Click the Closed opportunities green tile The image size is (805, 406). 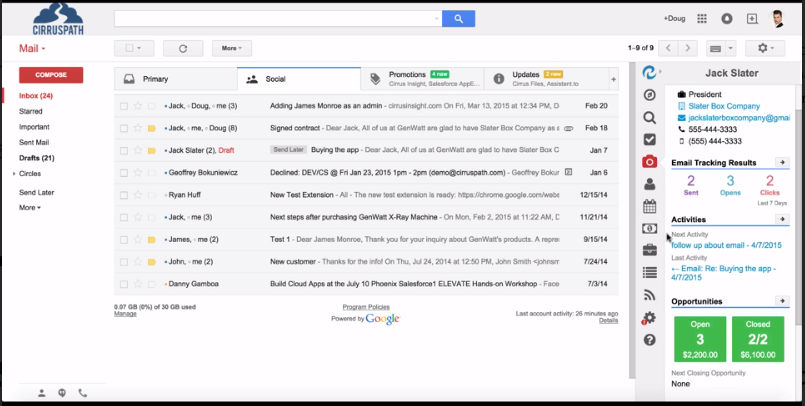click(758, 339)
